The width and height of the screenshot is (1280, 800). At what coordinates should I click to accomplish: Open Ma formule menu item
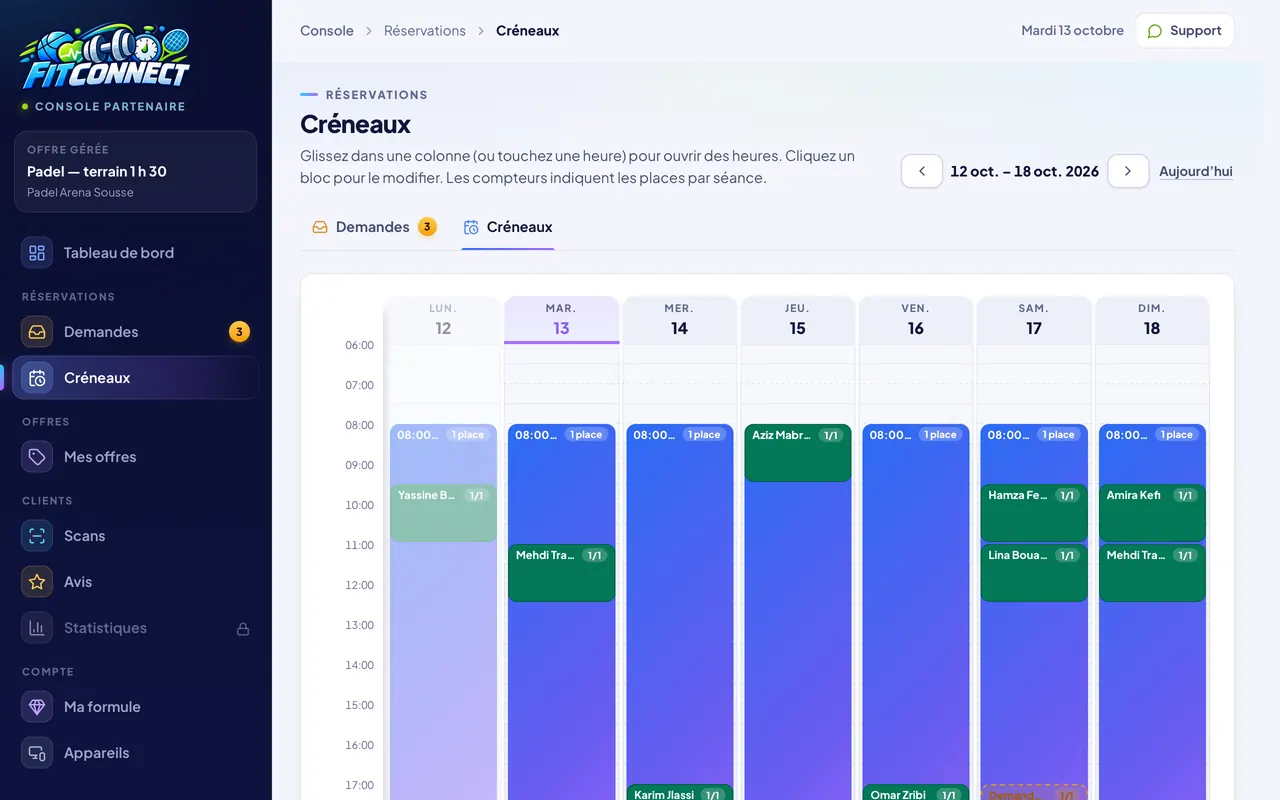pos(136,707)
